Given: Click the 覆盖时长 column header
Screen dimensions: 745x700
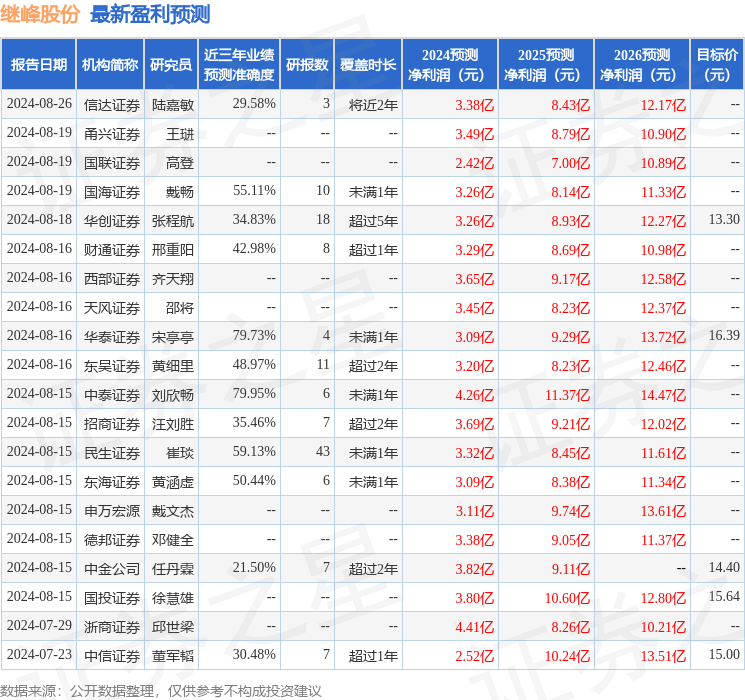Looking at the screenshot, I should tap(368, 65).
